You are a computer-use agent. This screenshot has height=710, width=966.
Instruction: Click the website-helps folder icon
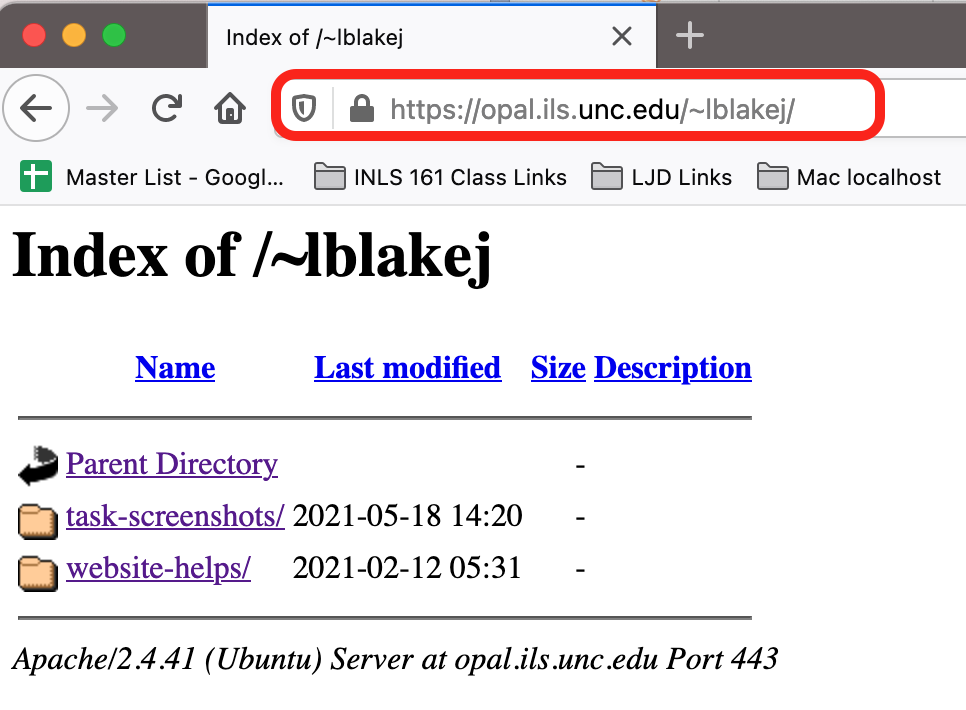38,571
